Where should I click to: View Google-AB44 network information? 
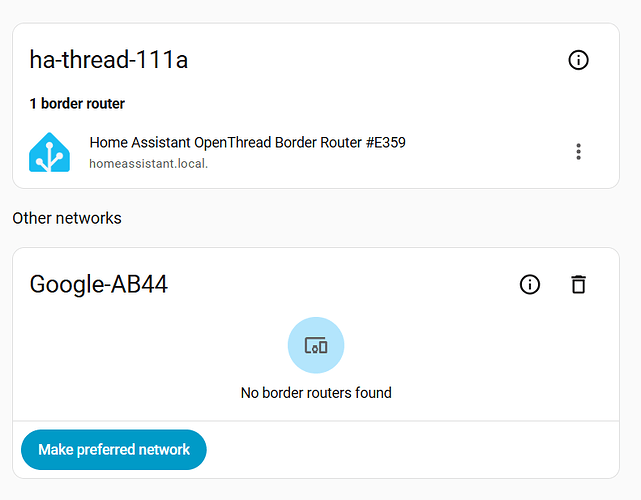[x=530, y=285]
